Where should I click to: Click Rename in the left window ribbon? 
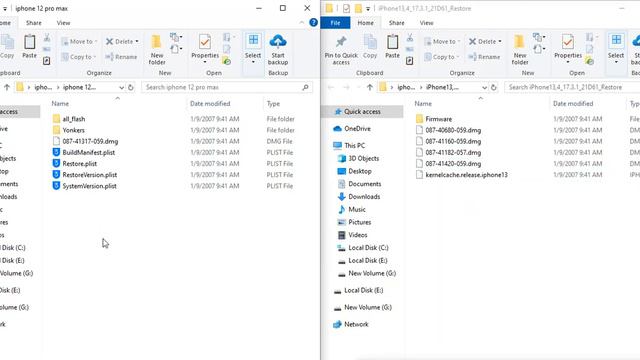(x=121, y=57)
